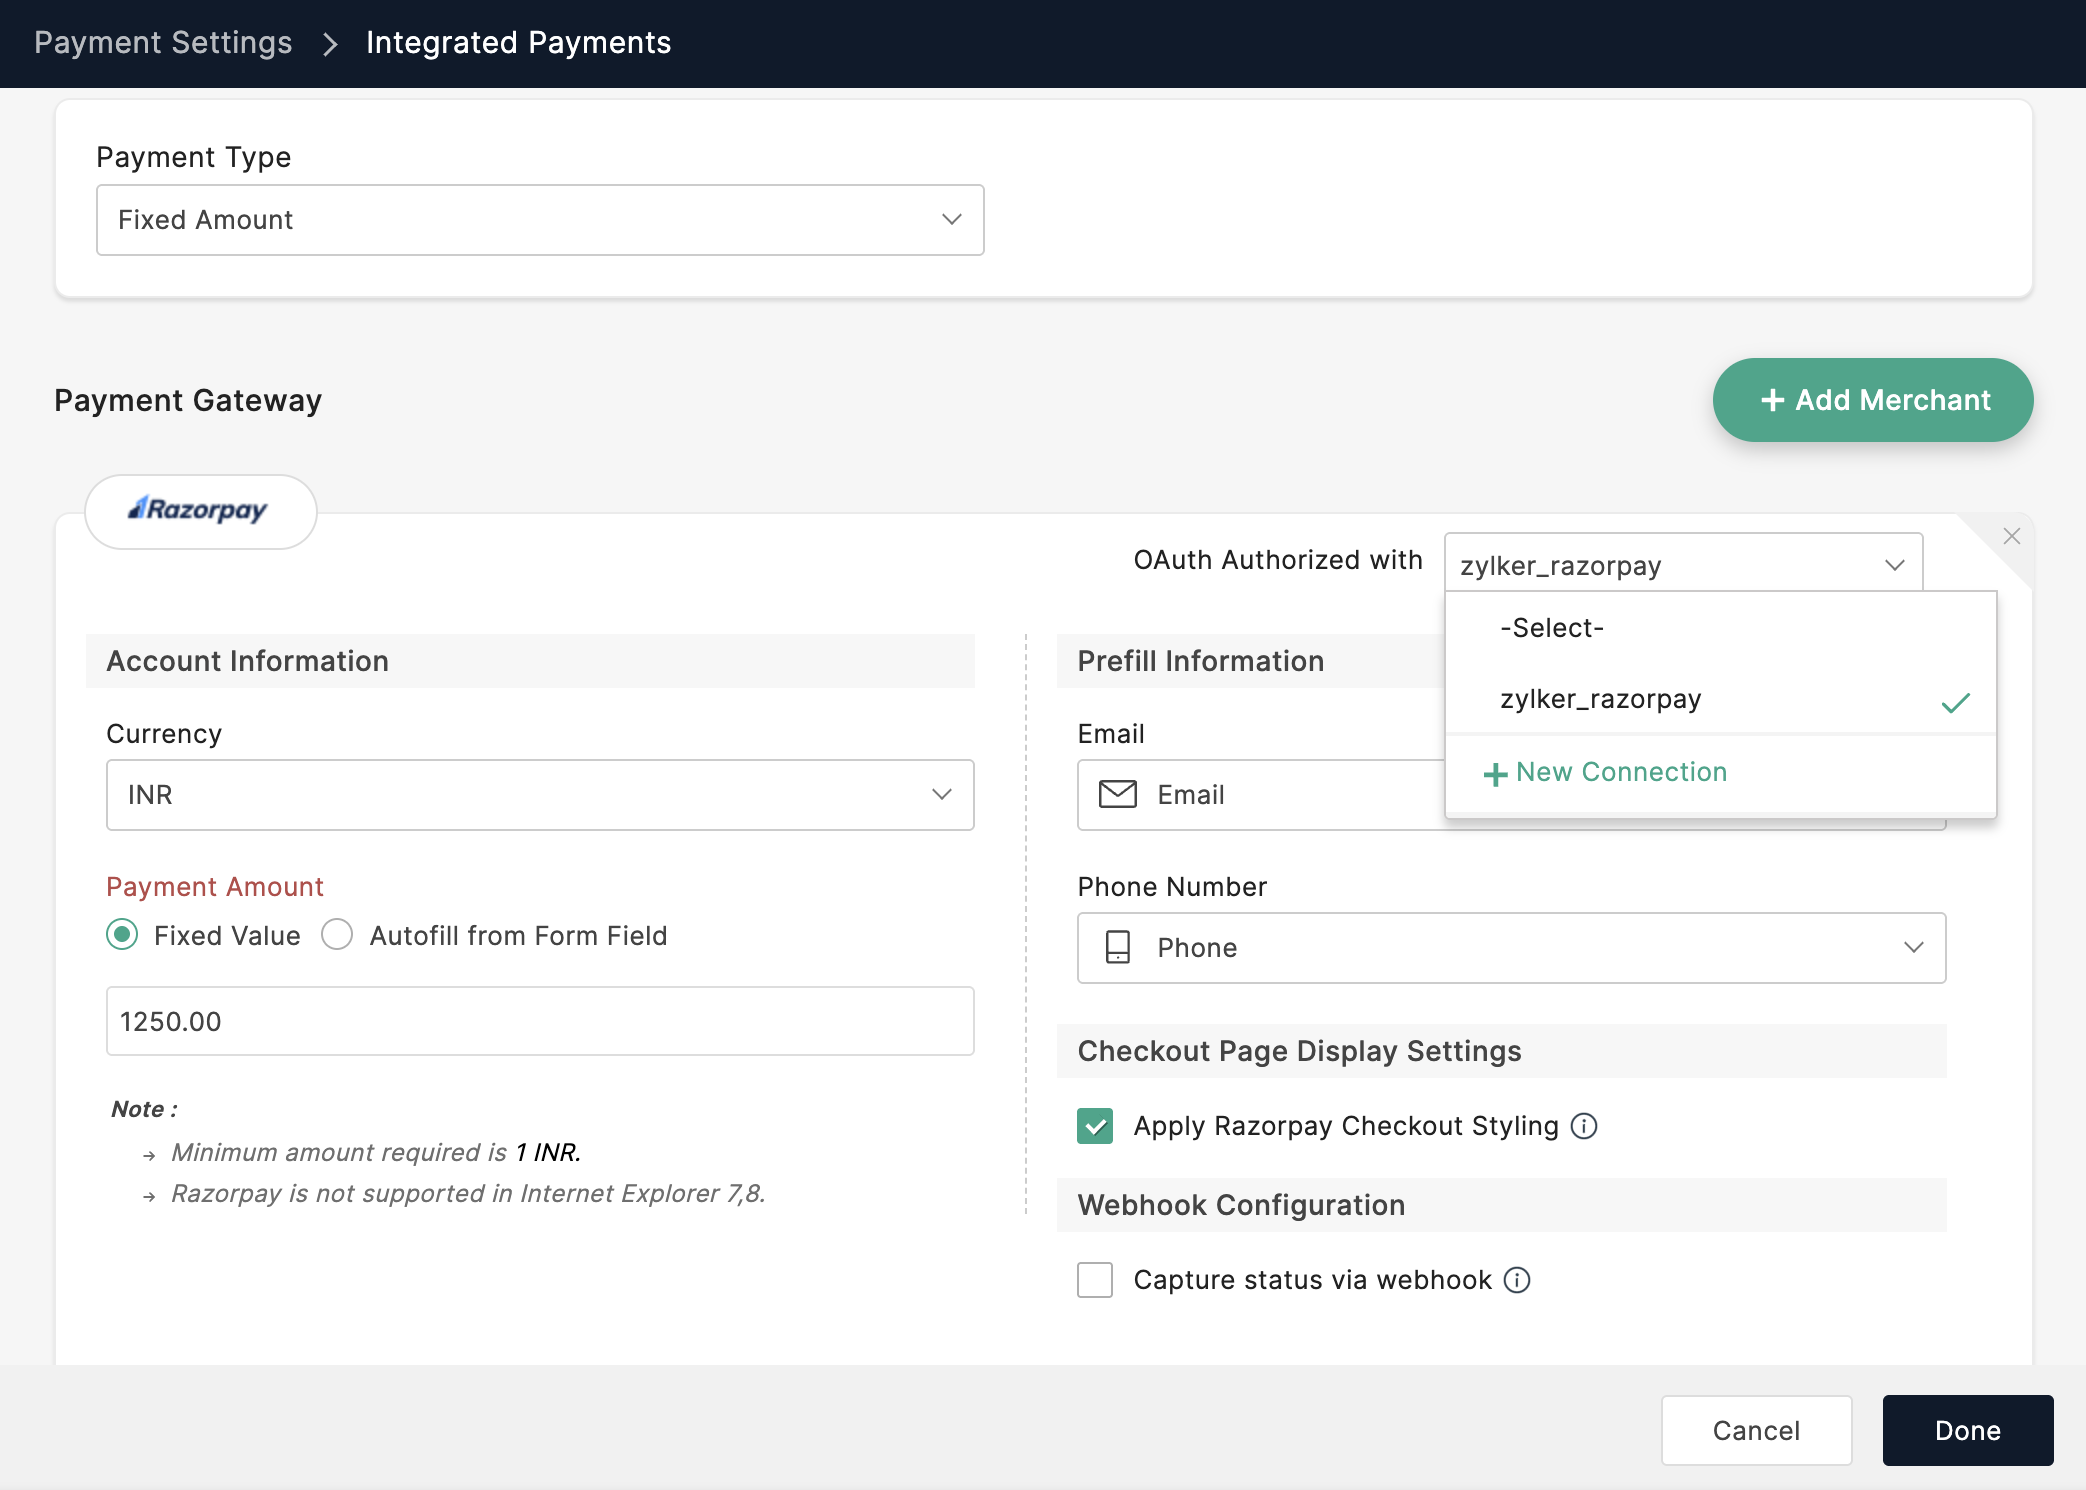Click the breadcrumb arrow after Payment Settings
2086x1490 pixels.
tap(330, 44)
